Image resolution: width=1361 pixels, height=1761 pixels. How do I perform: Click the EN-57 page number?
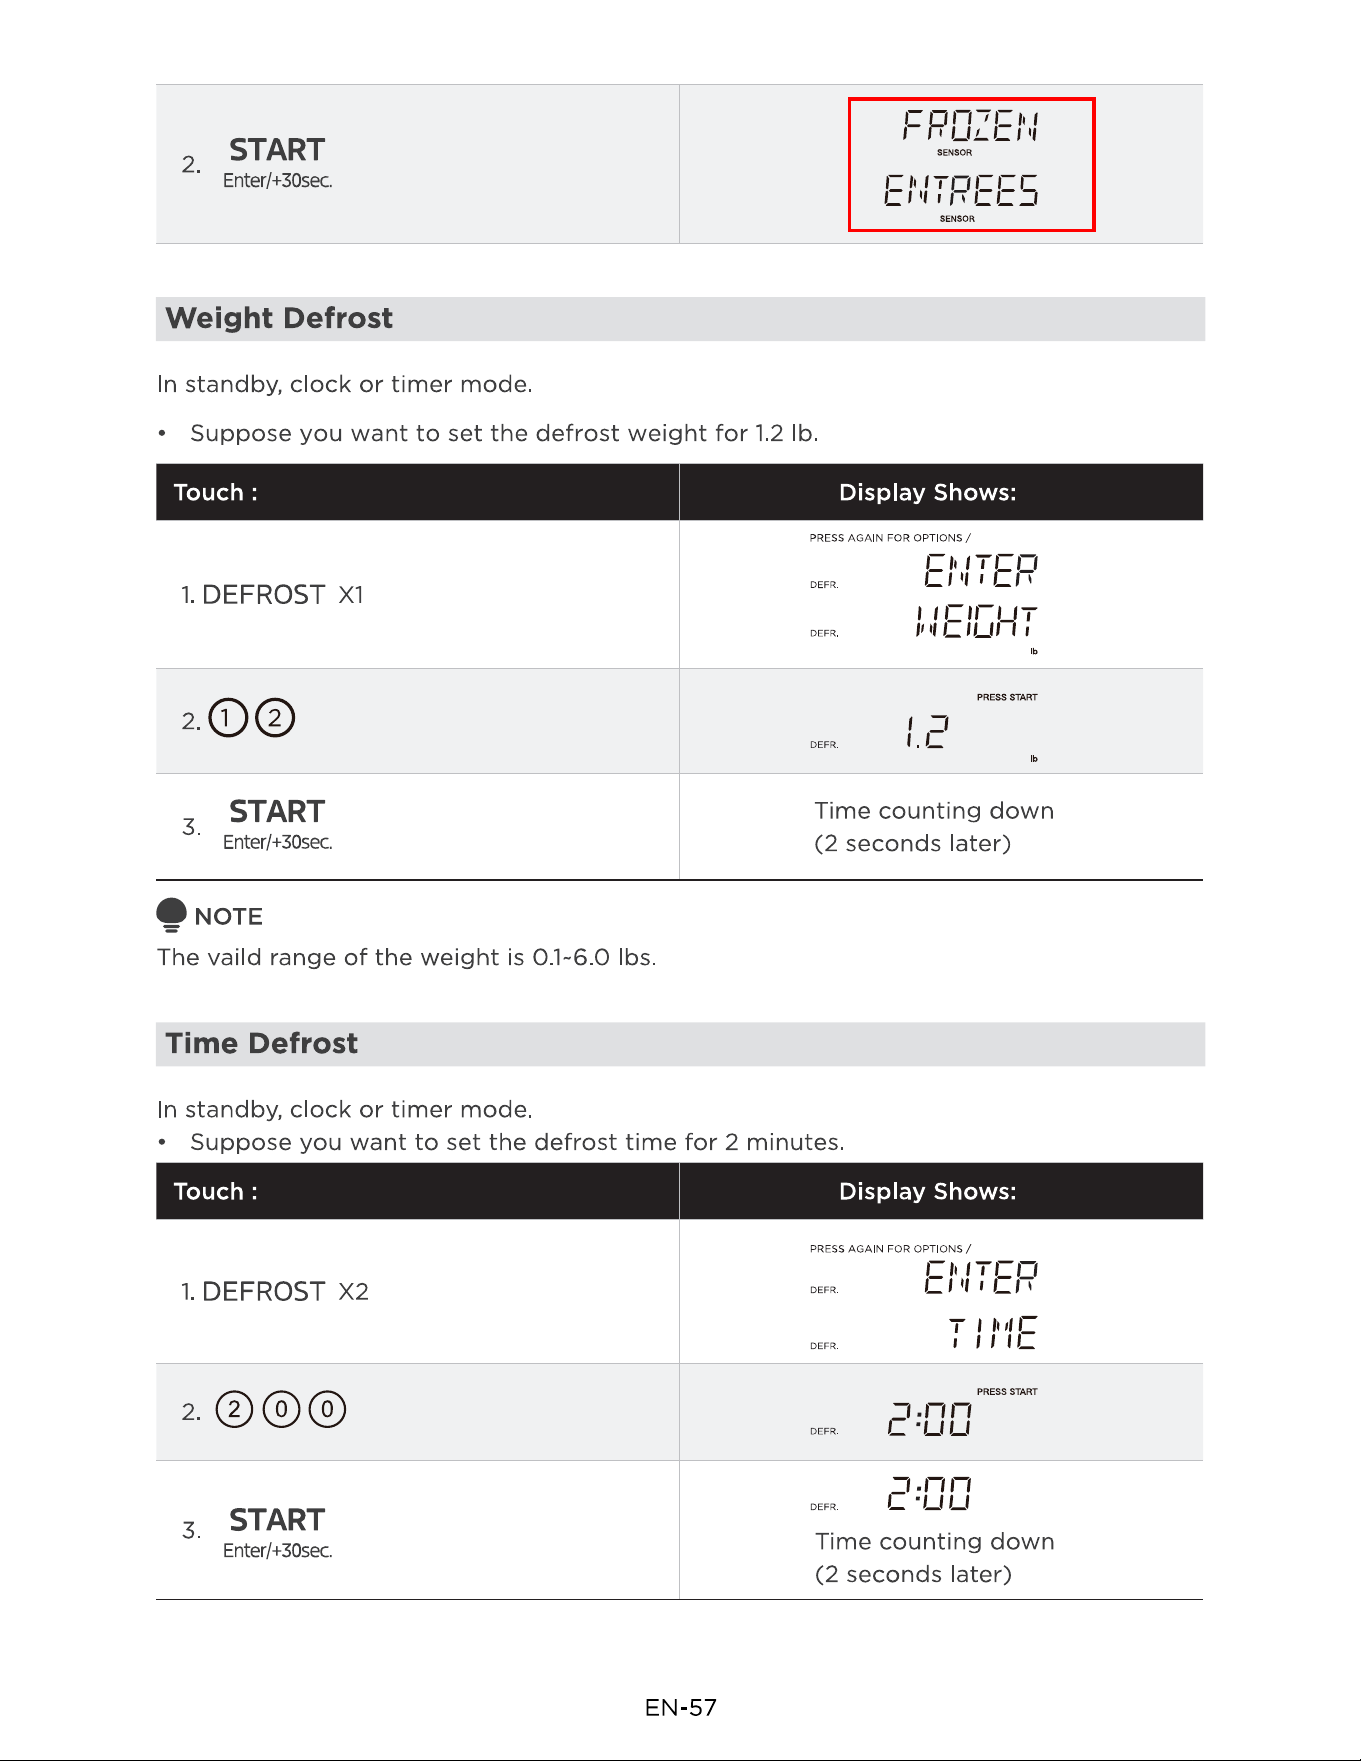(x=681, y=1707)
